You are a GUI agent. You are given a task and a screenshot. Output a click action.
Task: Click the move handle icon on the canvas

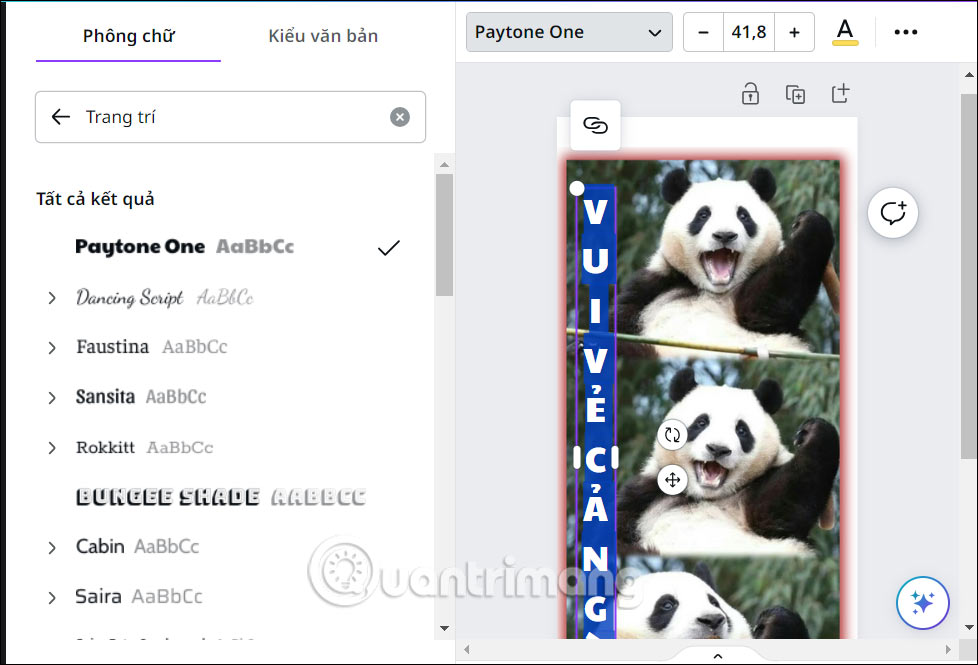[x=672, y=480]
